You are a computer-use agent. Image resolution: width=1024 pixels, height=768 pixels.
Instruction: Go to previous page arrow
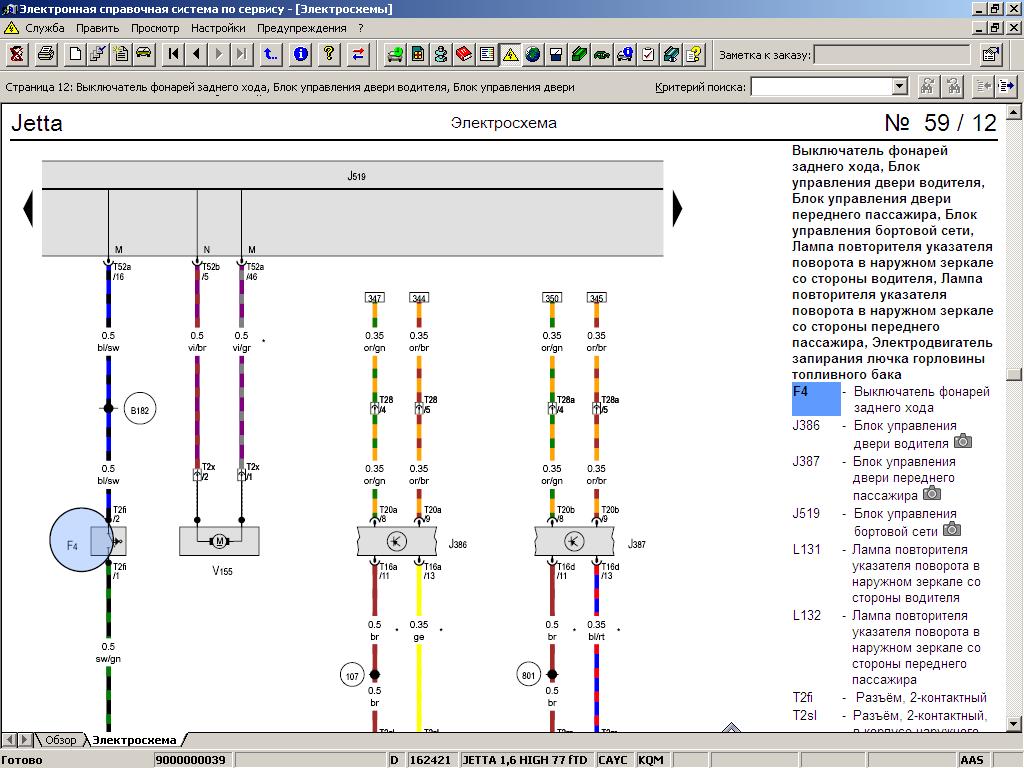tap(196, 54)
